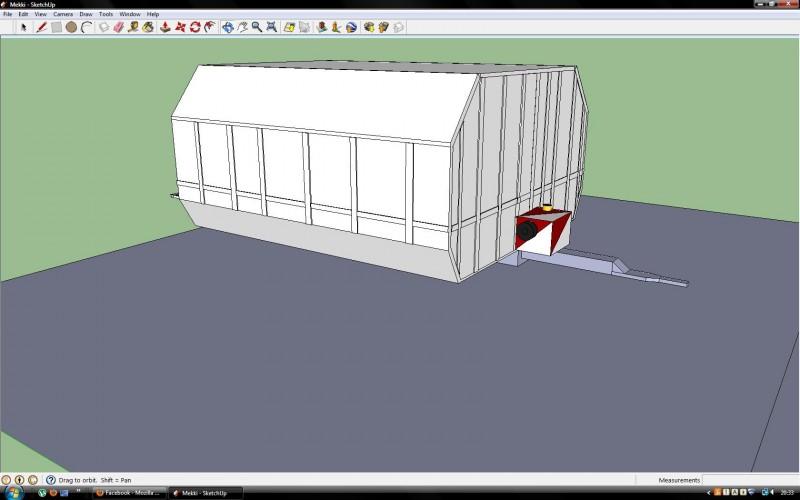This screenshot has width=800, height=500.
Task: Expand hidden system tray icons arrow
Action: pyautogui.click(x=709, y=493)
